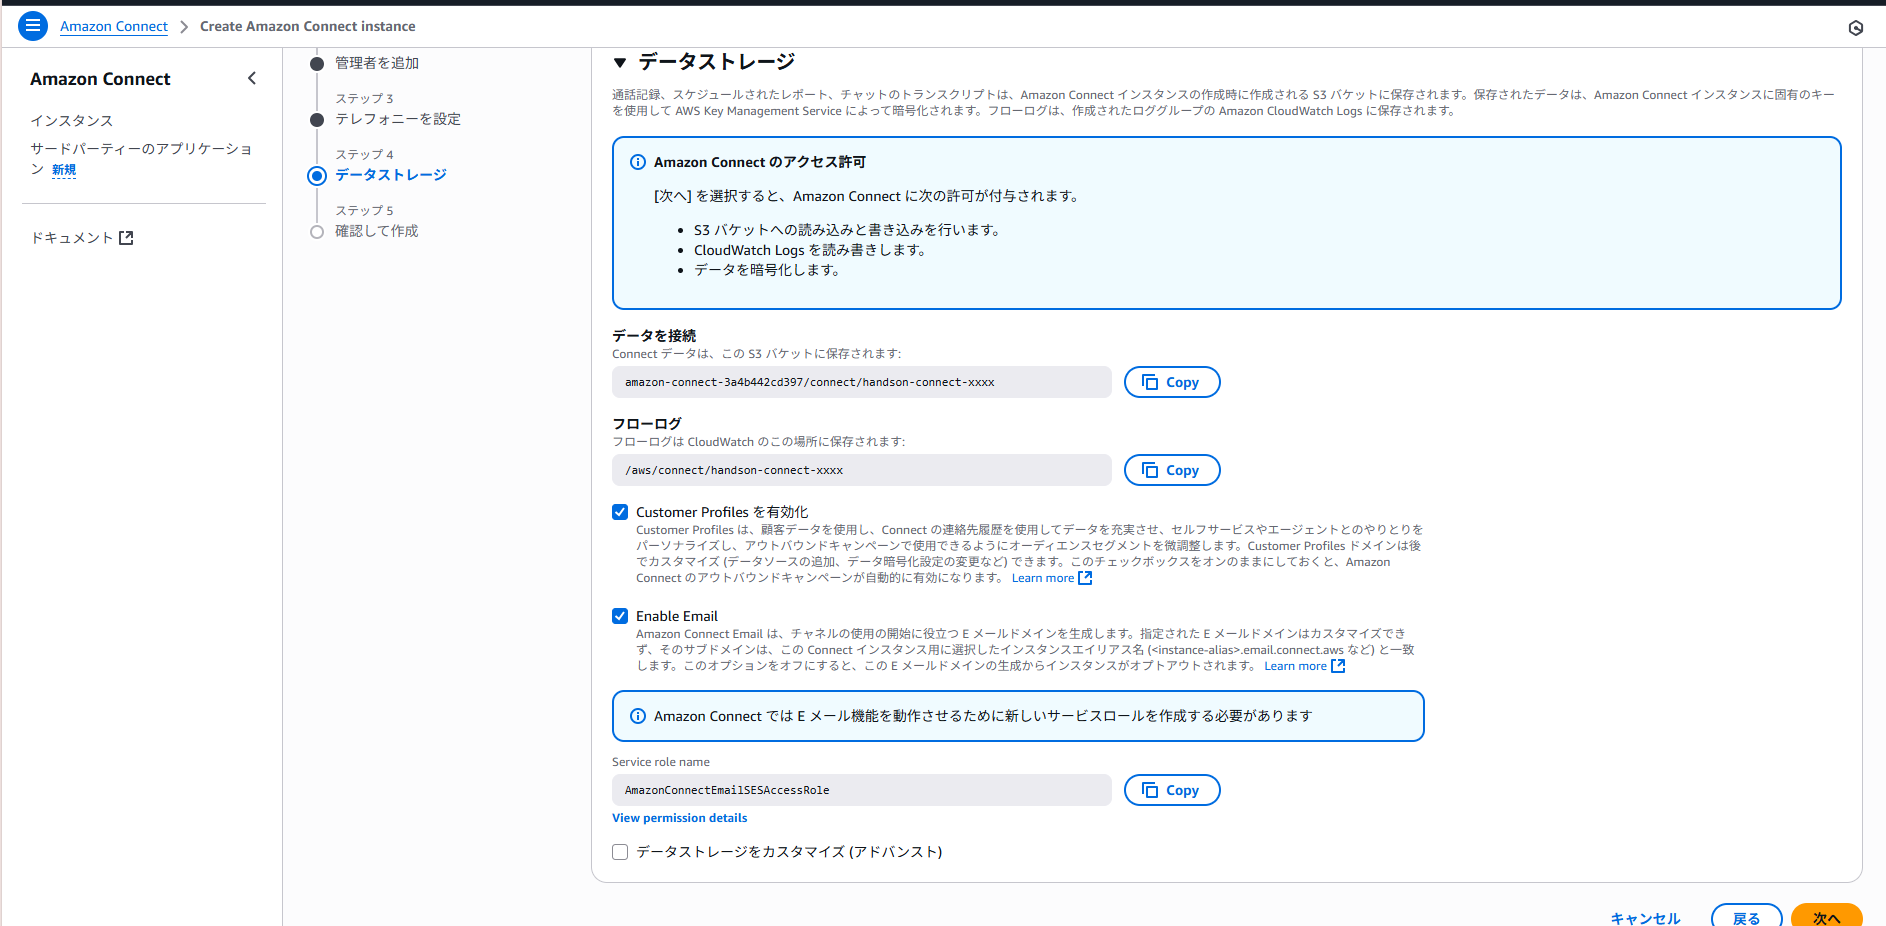Check データストレージをカスタマイズ (アドバンスト)
Screen dimensions: 1886x926
[620, 851]
